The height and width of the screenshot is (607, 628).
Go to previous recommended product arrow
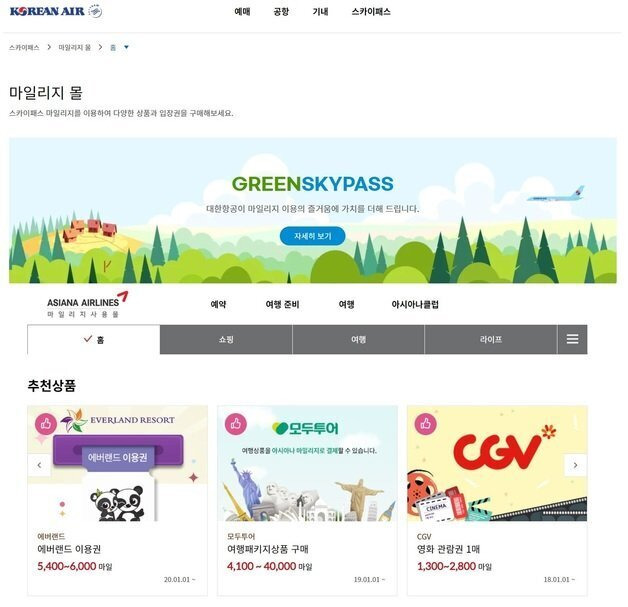(x=39, y=465)
